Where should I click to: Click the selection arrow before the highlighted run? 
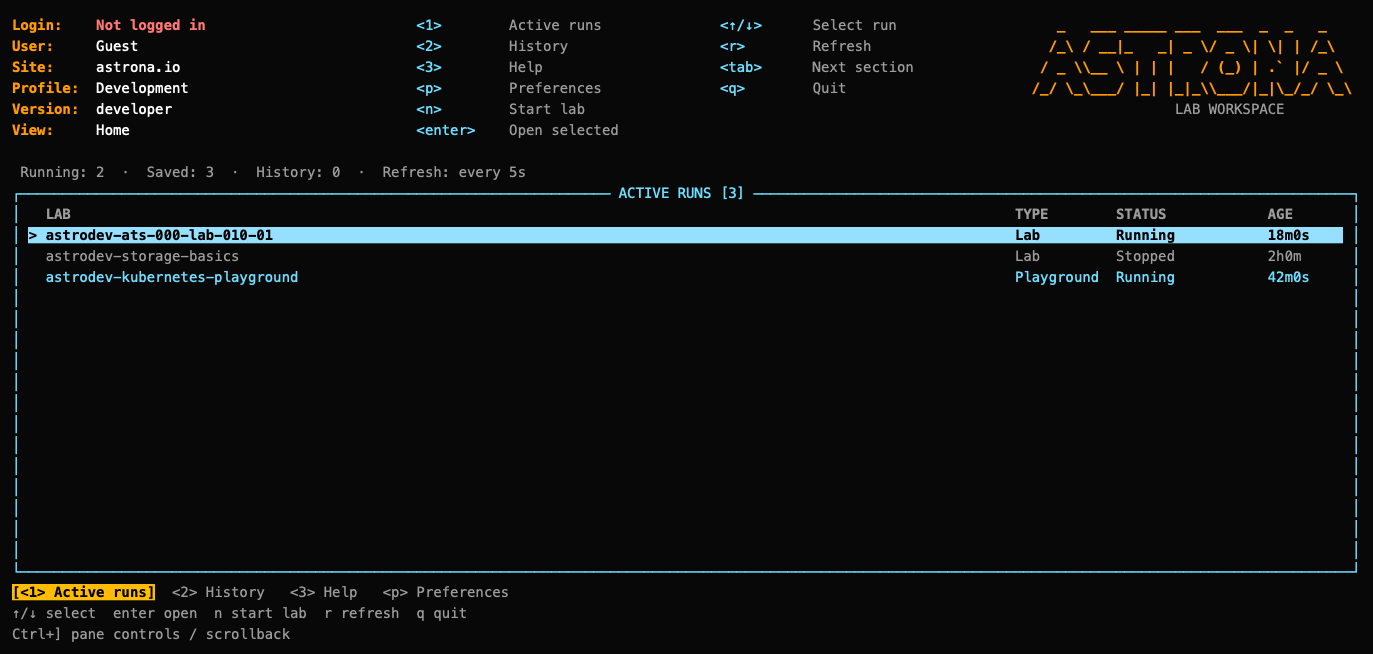click(33, 235)
